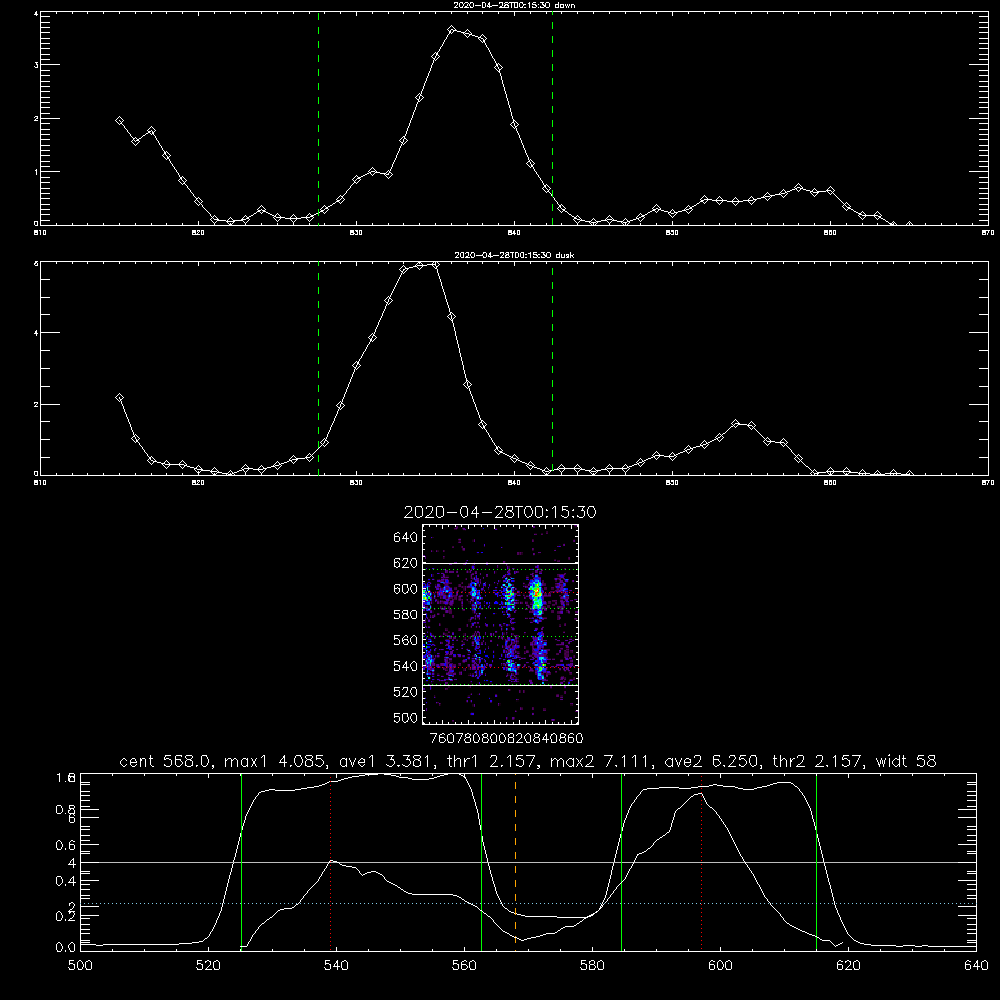Click the green vertical line near 585
Image resolution: width=1000 pixels, height=1000 pixels.
pyautogui.click(x=621, y=861)
